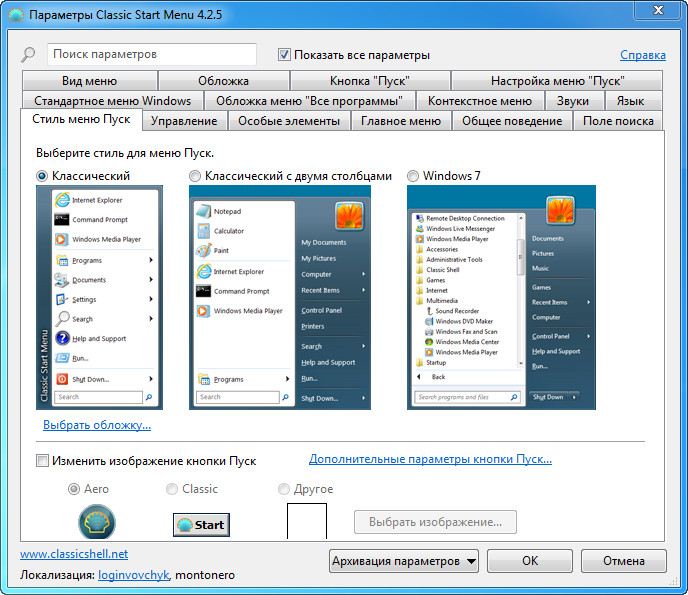Image resolution: width=688 pixels, height=595 pixels.
Task: Click the search magnifier icon beside search field
Action: pyautogui.click(x=28, y=55)
